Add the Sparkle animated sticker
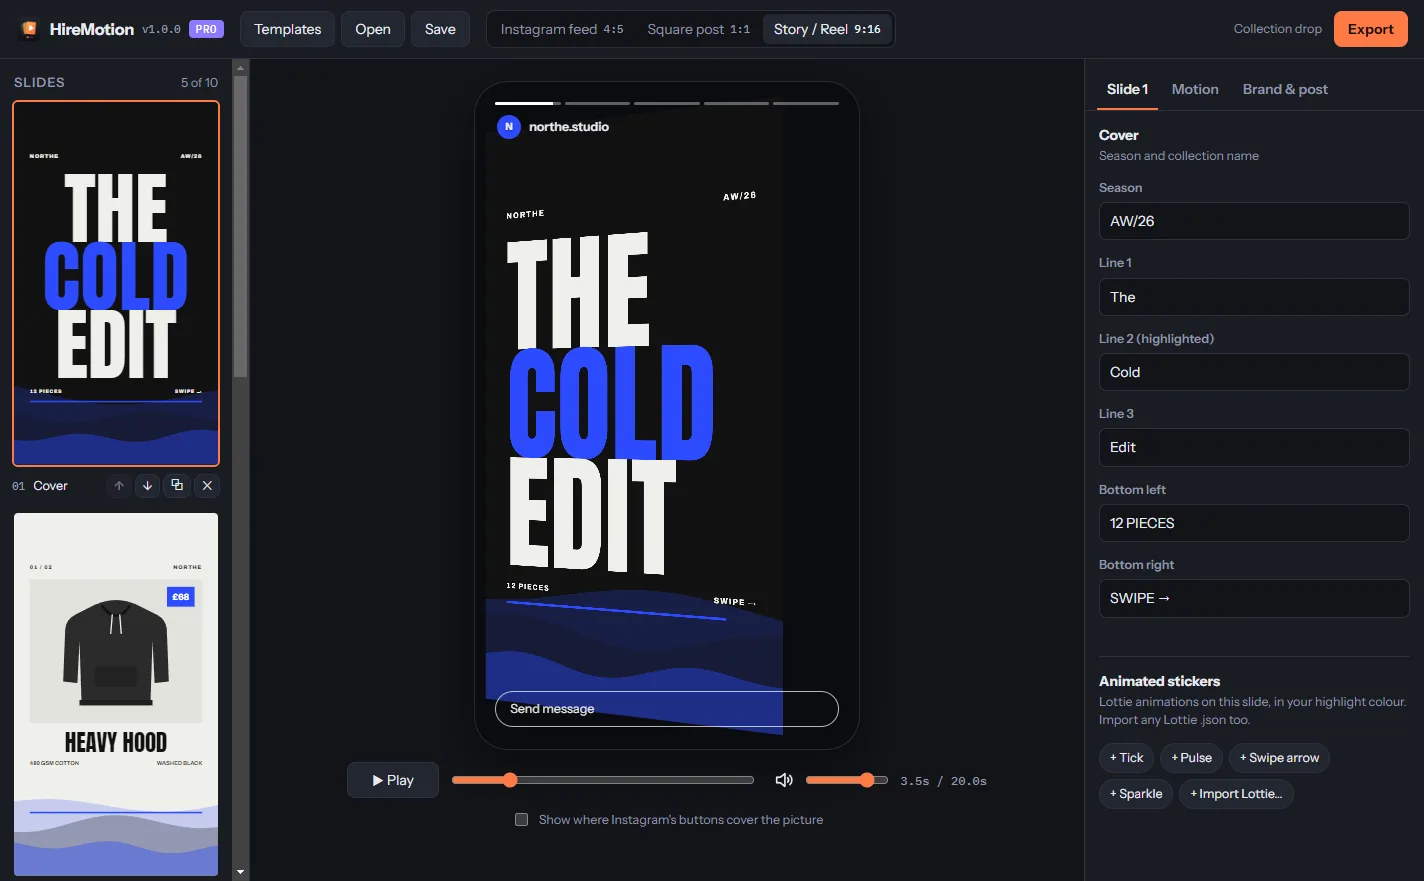This screenshot has width=1424, height=881. point(1136,794)
